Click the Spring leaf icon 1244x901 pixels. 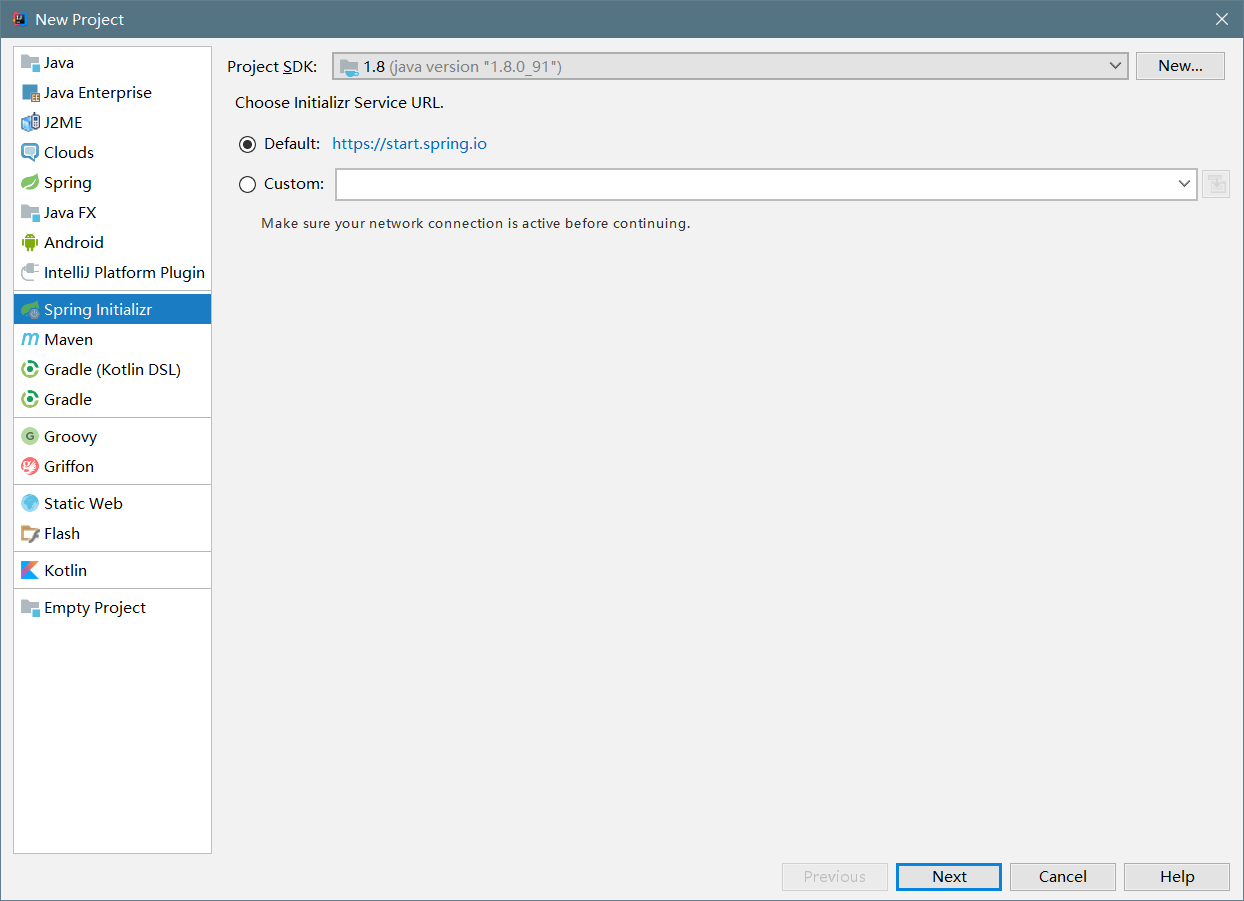pyautogui.click(x=30, y=183)
